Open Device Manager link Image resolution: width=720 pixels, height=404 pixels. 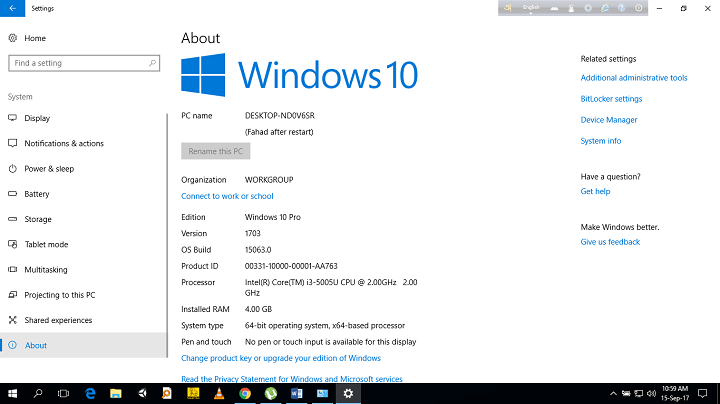[609, 120]
